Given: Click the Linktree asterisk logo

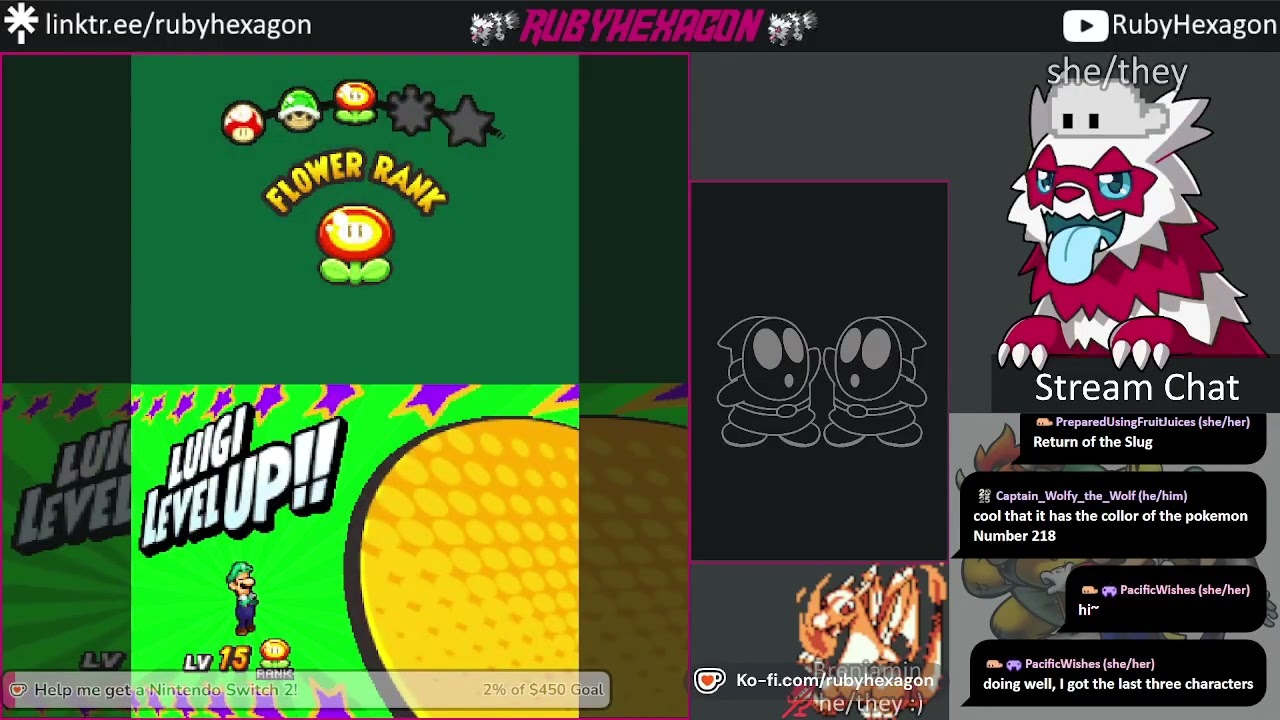Looking at the screenshot, I should tap(20, 23).
